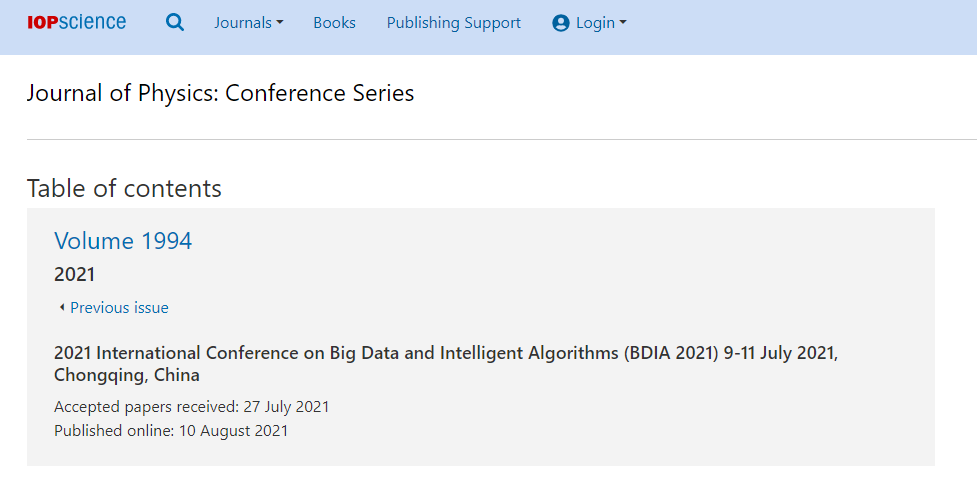Open the Volume 1994 link
Viewport: 977px width, 487px height.
[x=123, y=240]
